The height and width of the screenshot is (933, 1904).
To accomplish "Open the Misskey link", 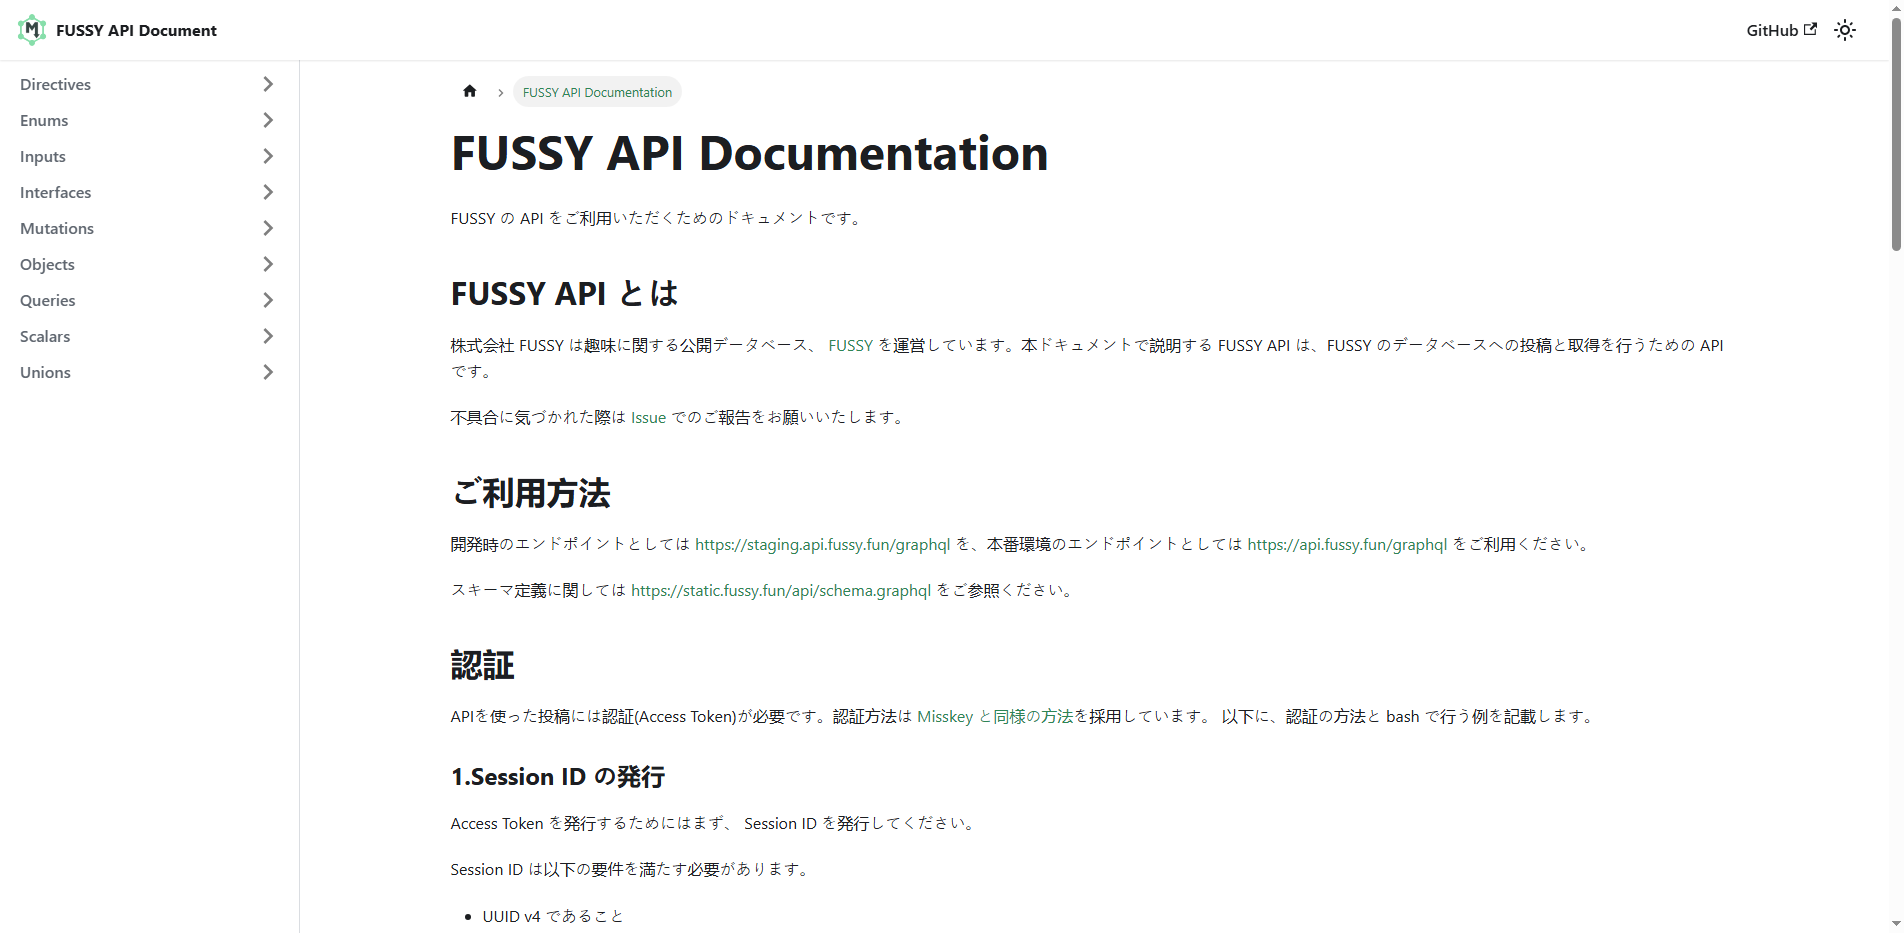I will [x=945, y=716].
